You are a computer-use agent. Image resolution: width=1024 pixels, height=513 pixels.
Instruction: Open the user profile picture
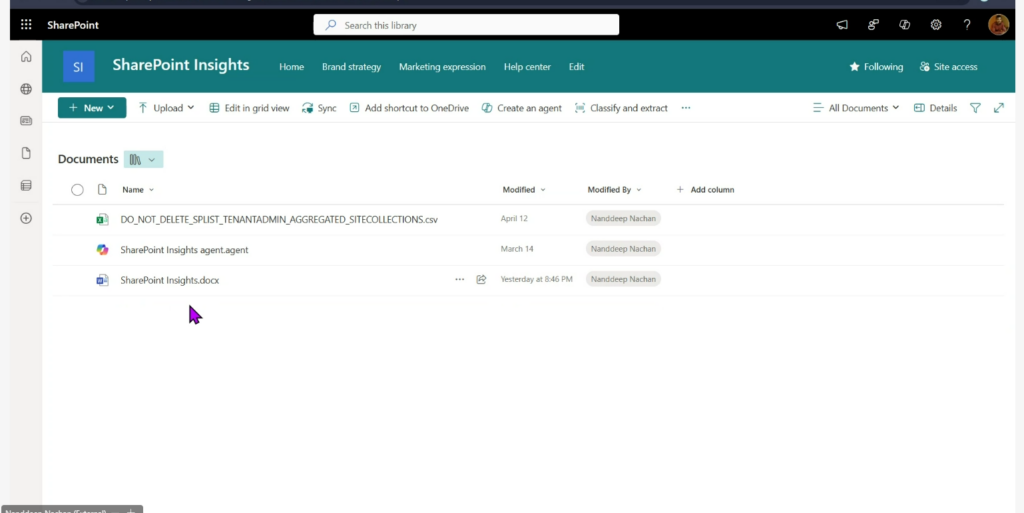click(999, 25)
